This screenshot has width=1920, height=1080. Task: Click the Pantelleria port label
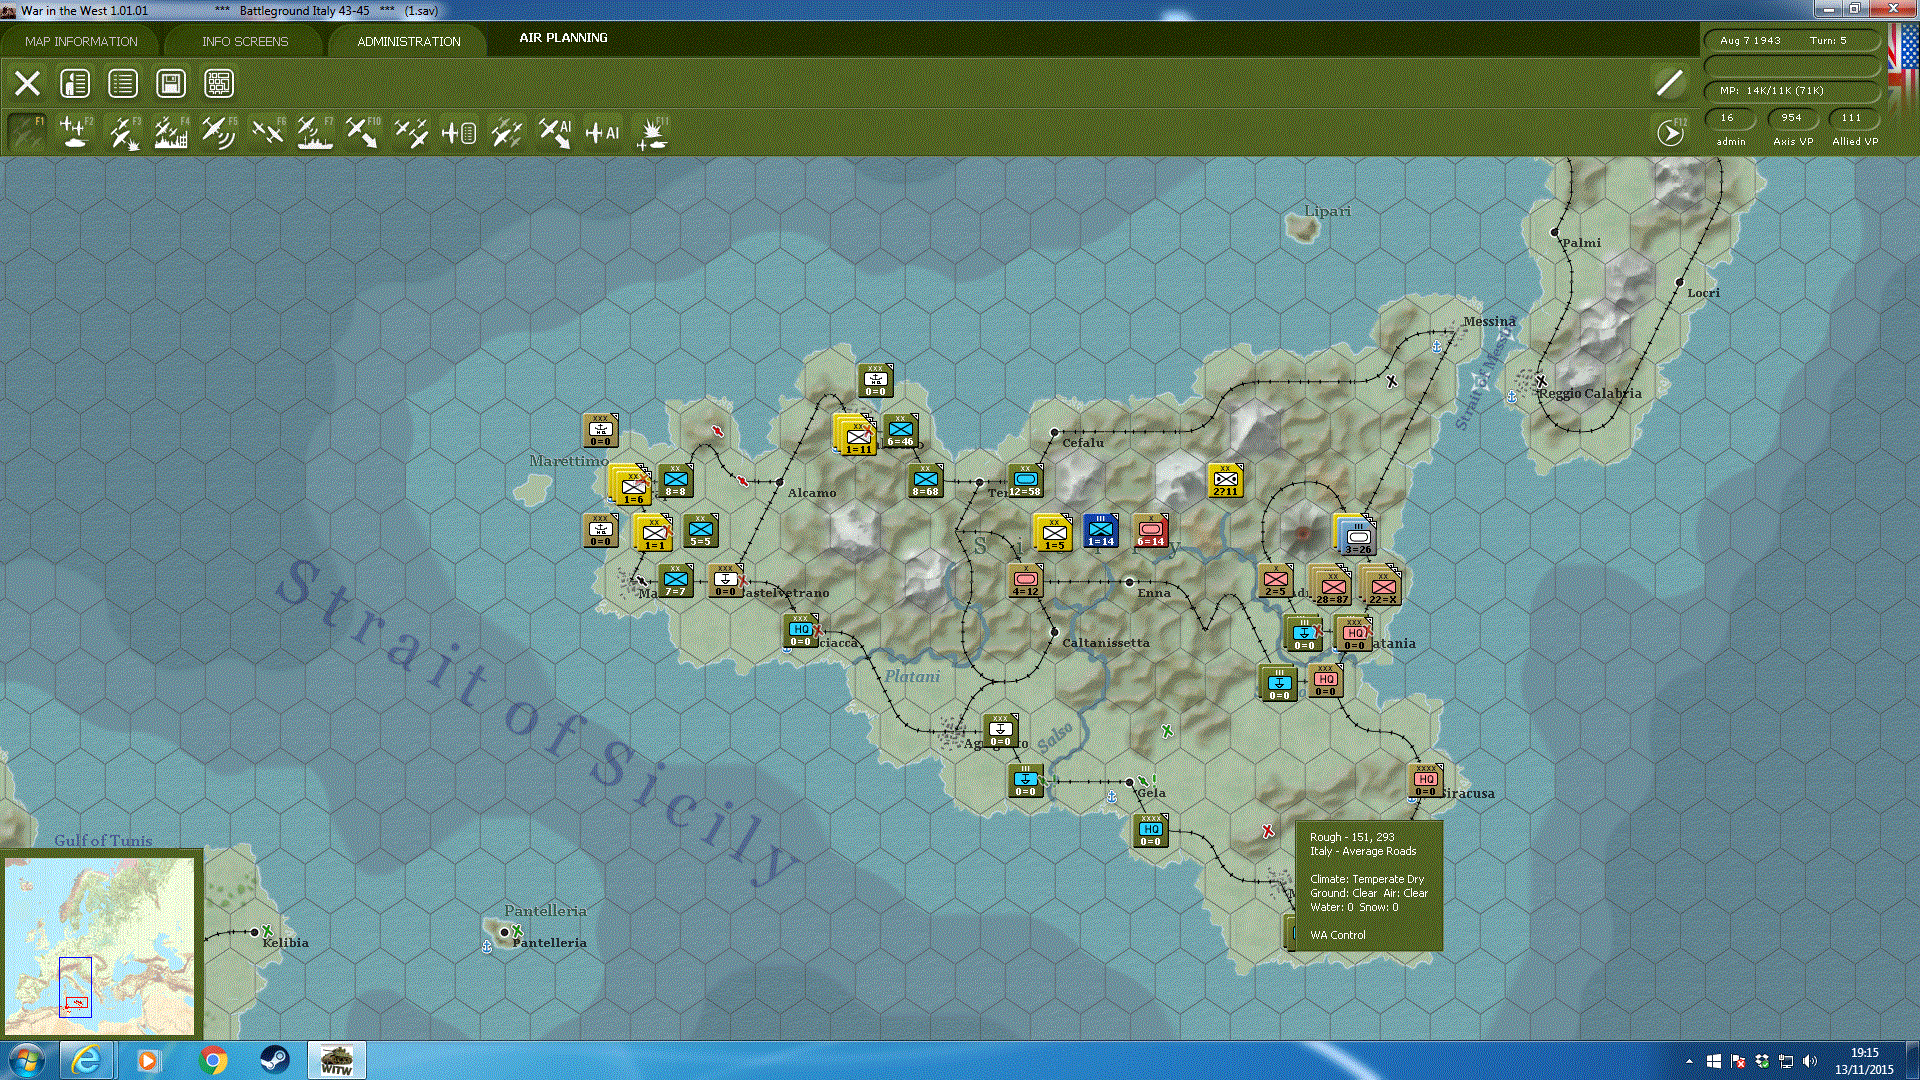pyautogui.click(x=549, y=943)
